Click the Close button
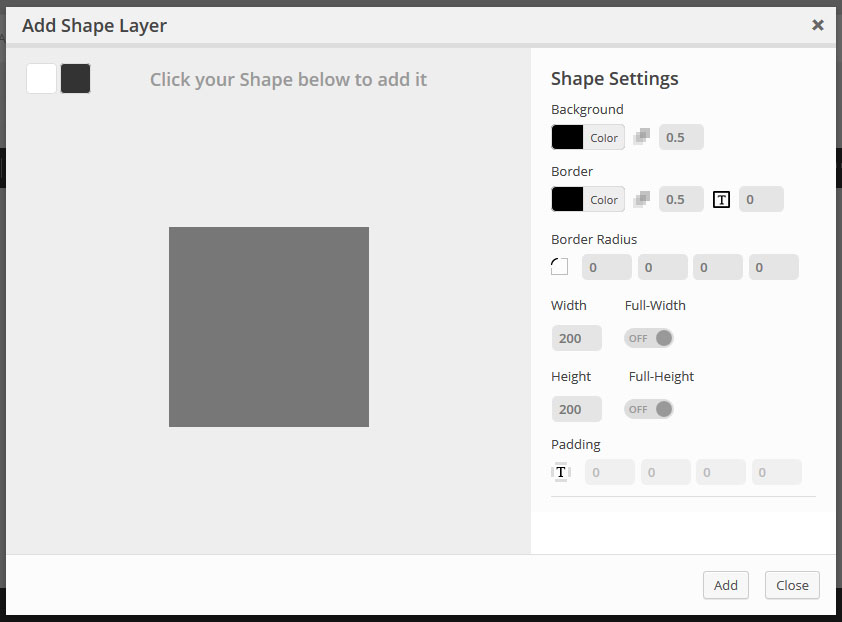 [792, 585]
